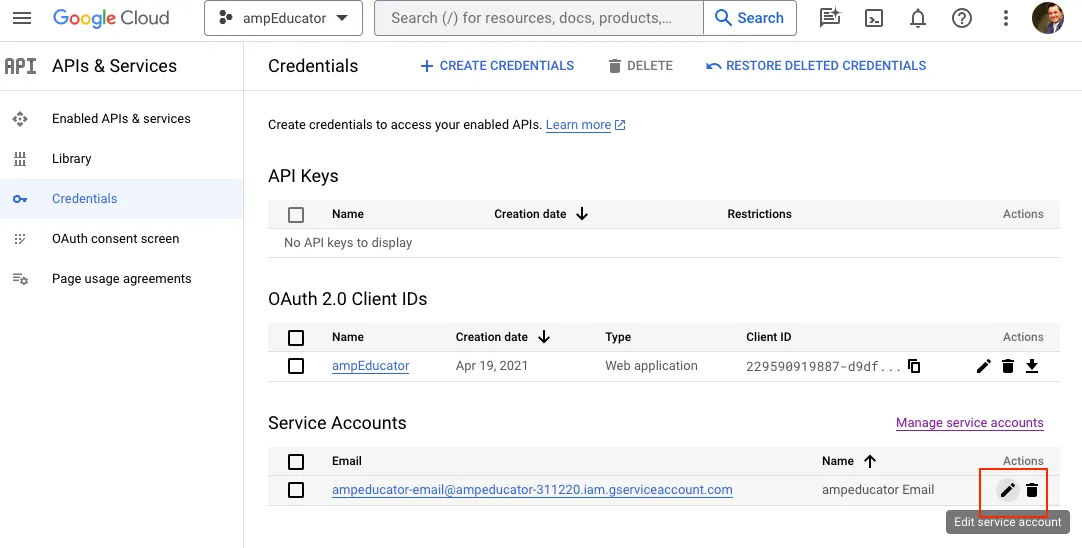Copy the ampEducator OAuth client ID
The image size is (1082, 548).
(914, 366)
